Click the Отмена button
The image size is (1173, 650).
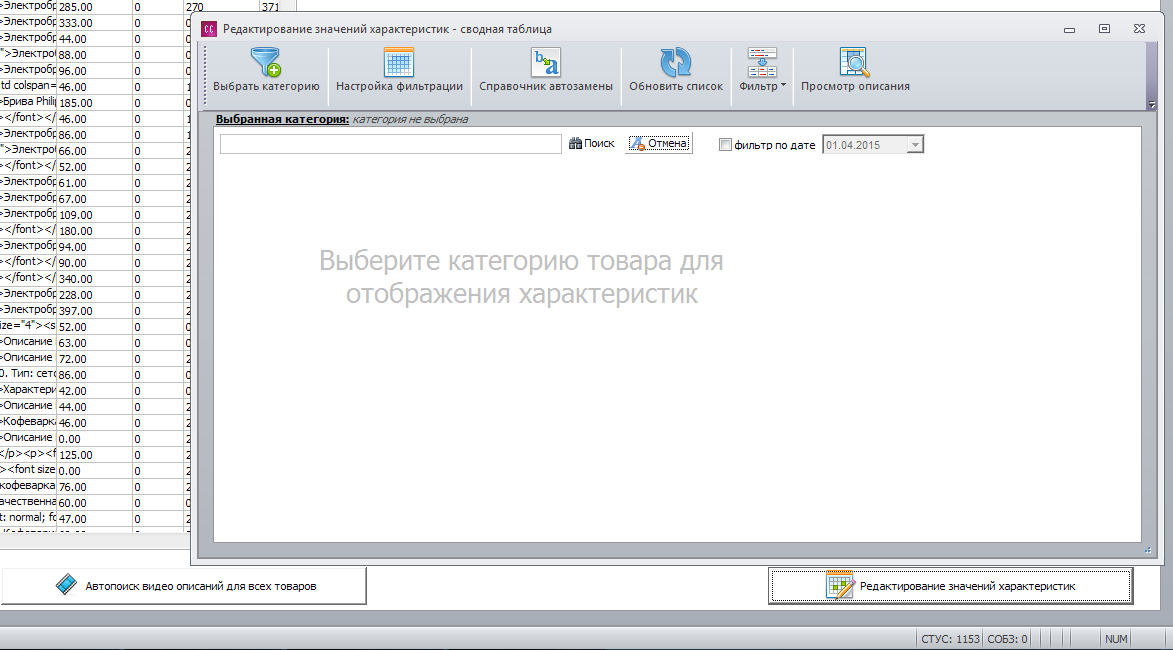(x=659, y=144)
